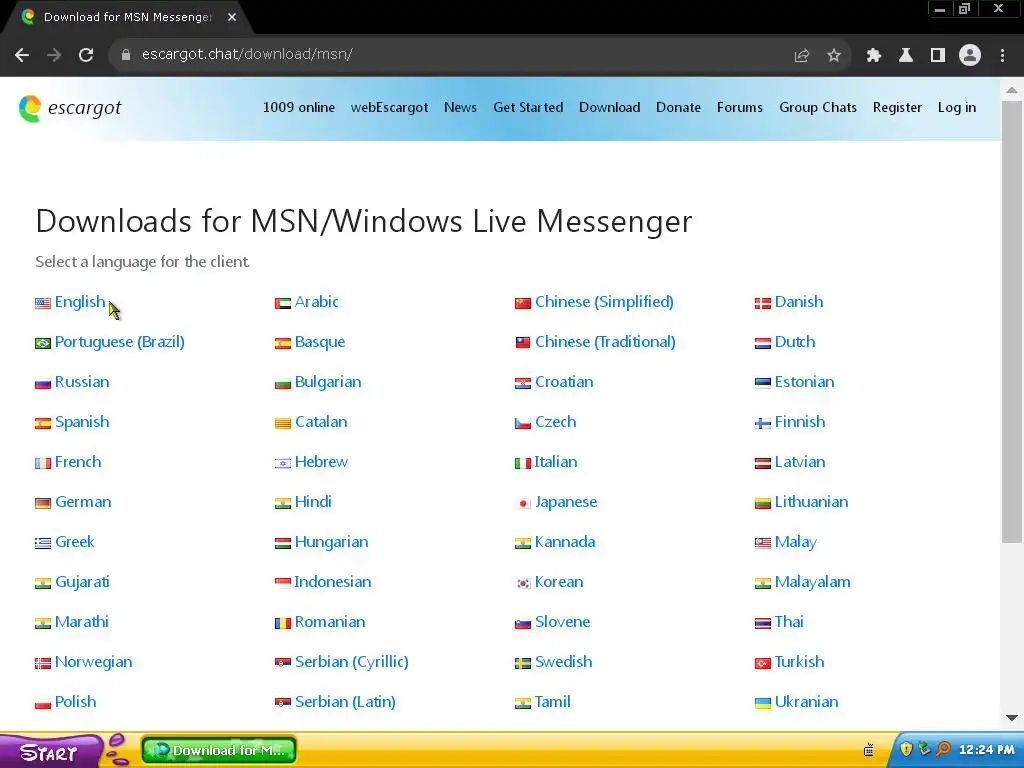The image size is (1024, 768).
Task: Open Chrome three-dot menu
Action: [1002, 56]
